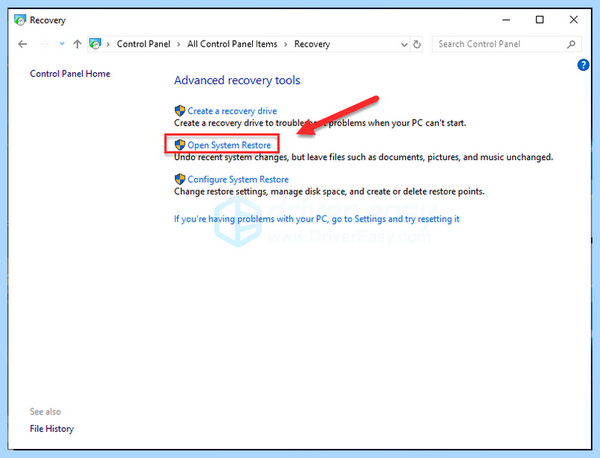The image size is (600, 458).
Task: Click the 'See also' label
Action: pyautogui.click(x=45, y=412)
